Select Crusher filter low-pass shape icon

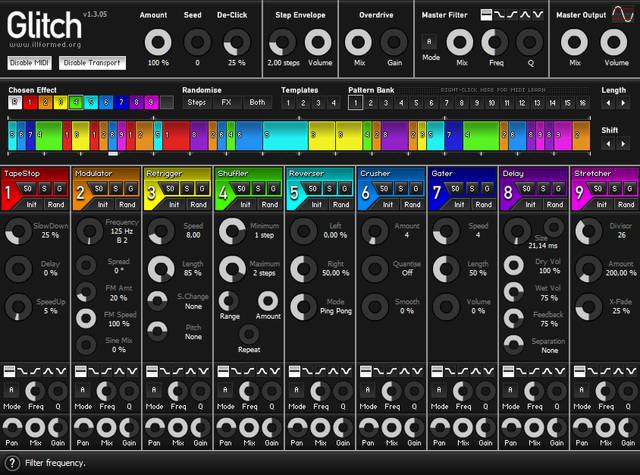tap(379, 371)
